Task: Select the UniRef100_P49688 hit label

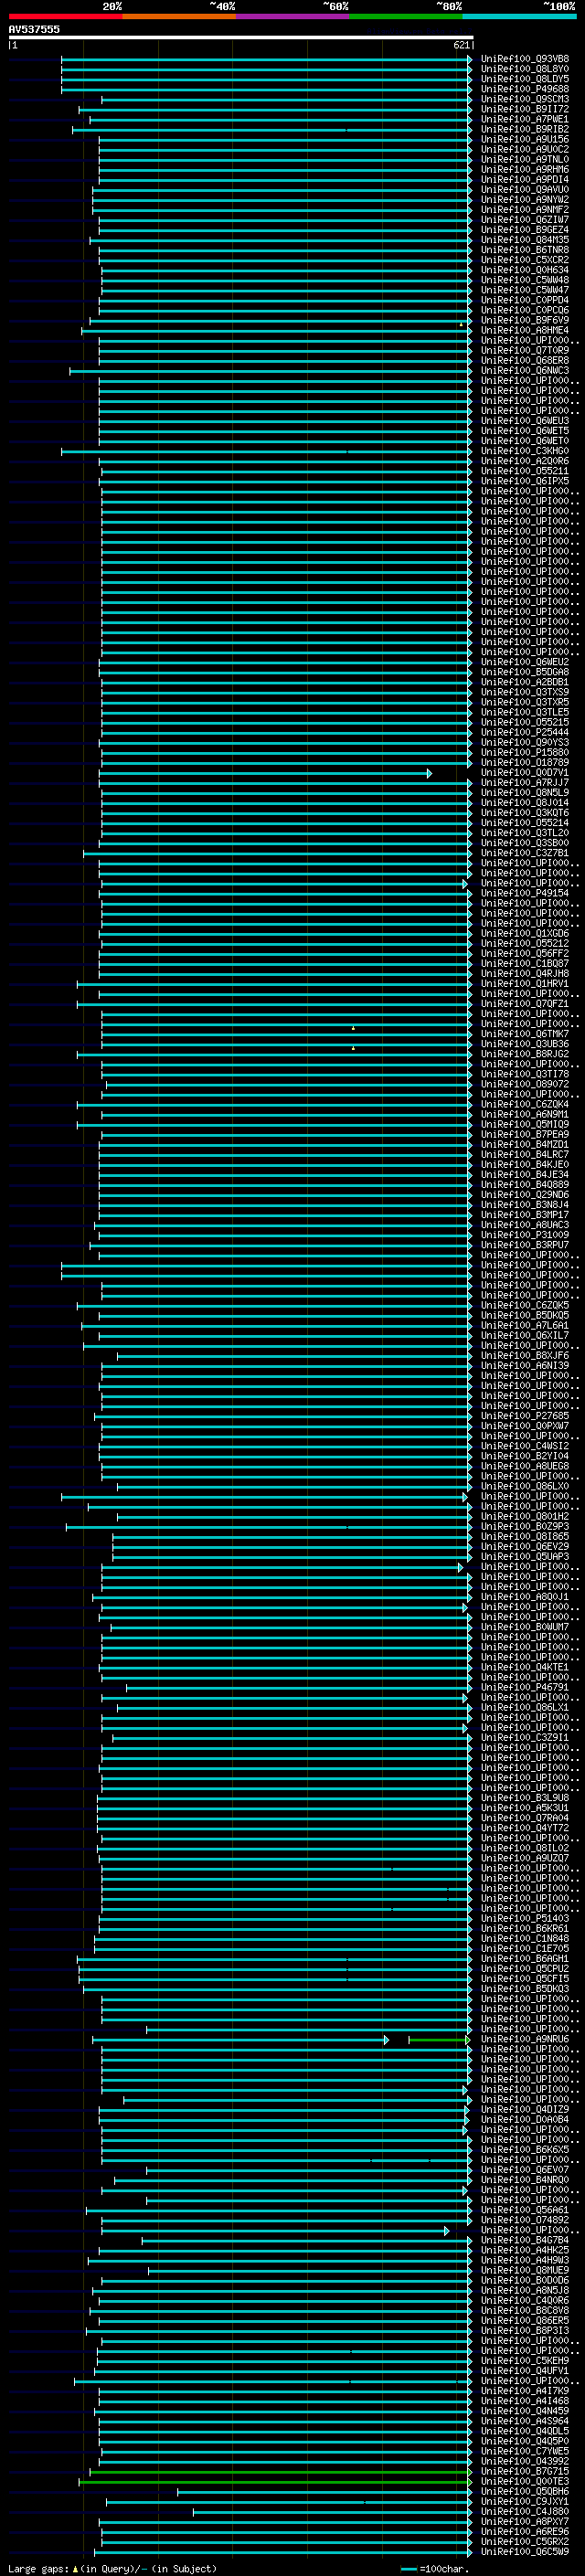Action: [x=524, y=89]
